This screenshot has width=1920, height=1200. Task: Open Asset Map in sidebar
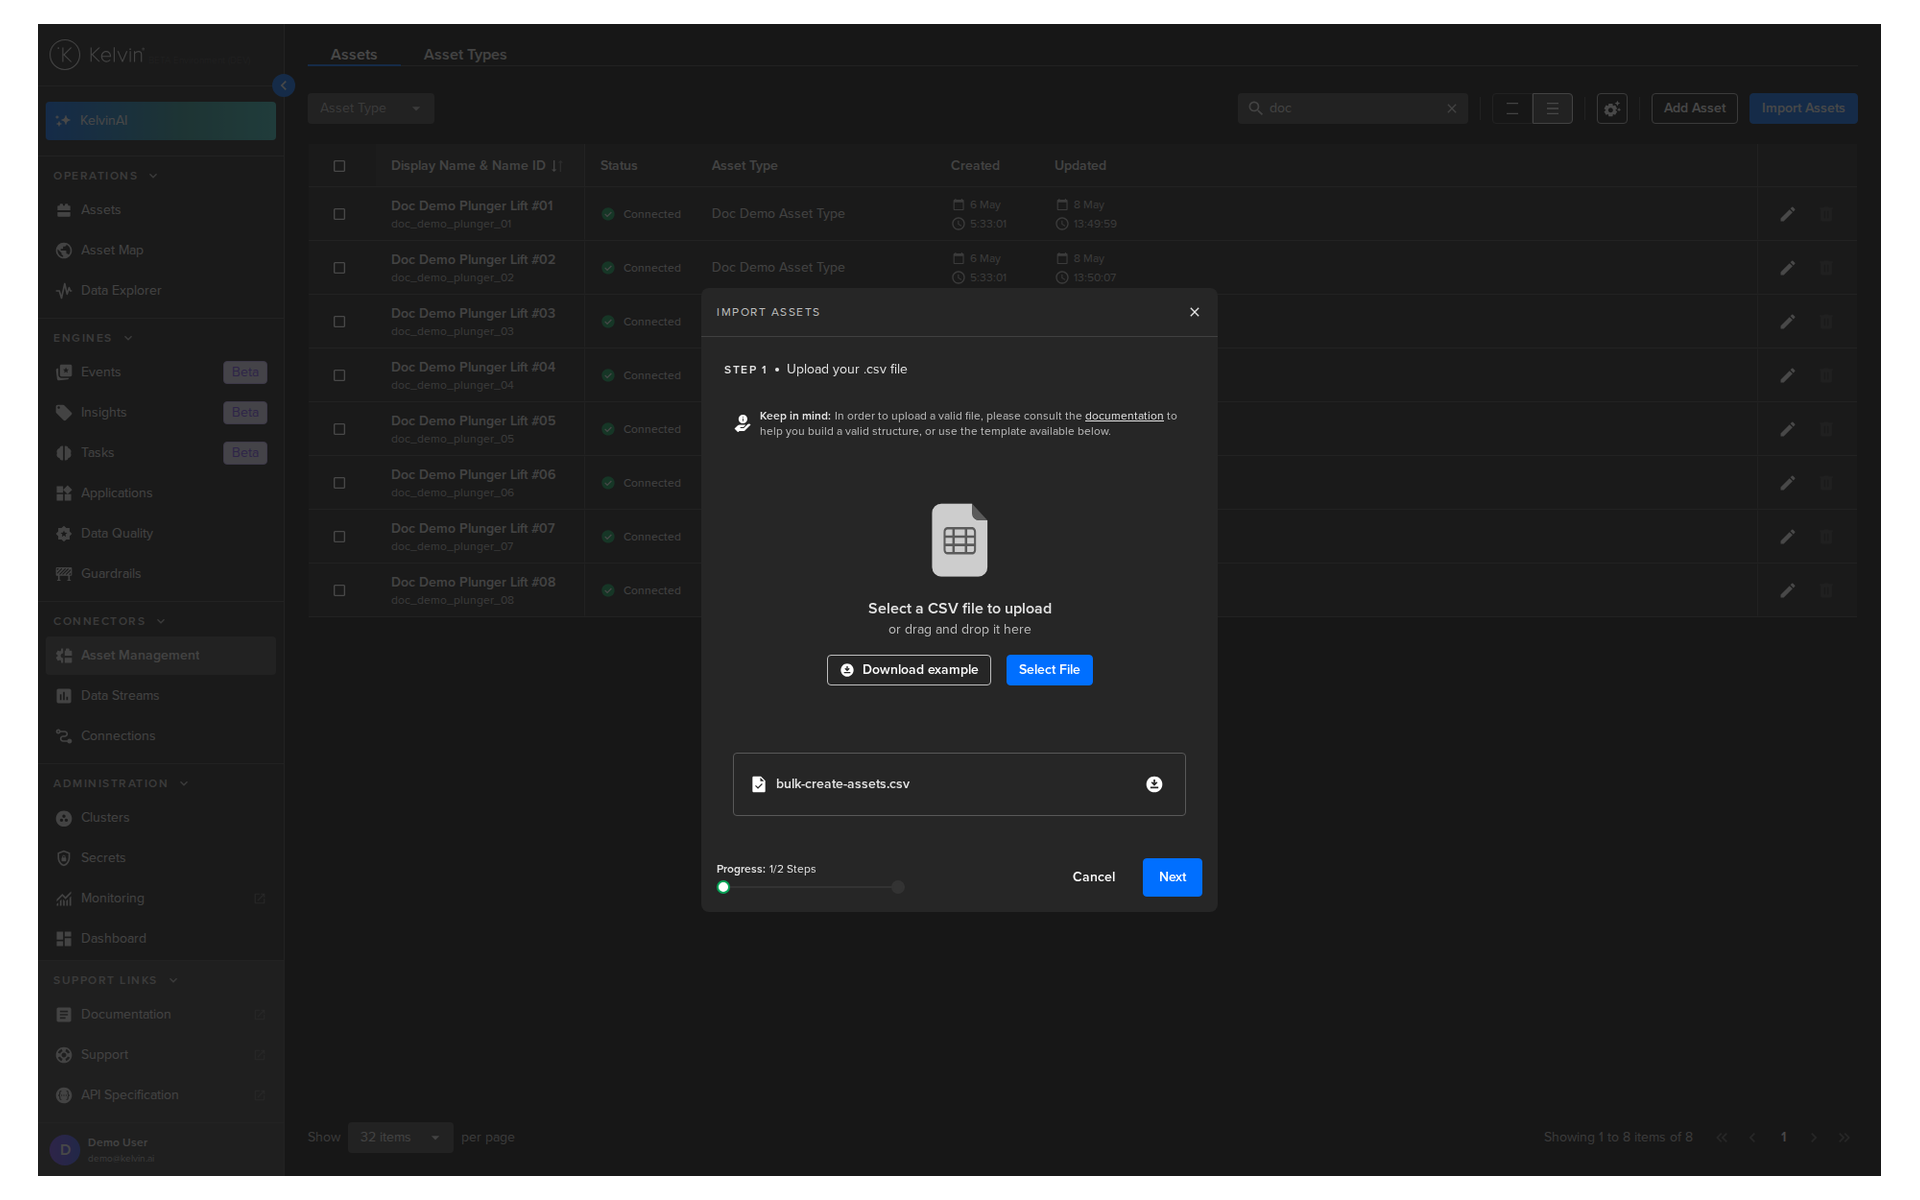point(160,250)
